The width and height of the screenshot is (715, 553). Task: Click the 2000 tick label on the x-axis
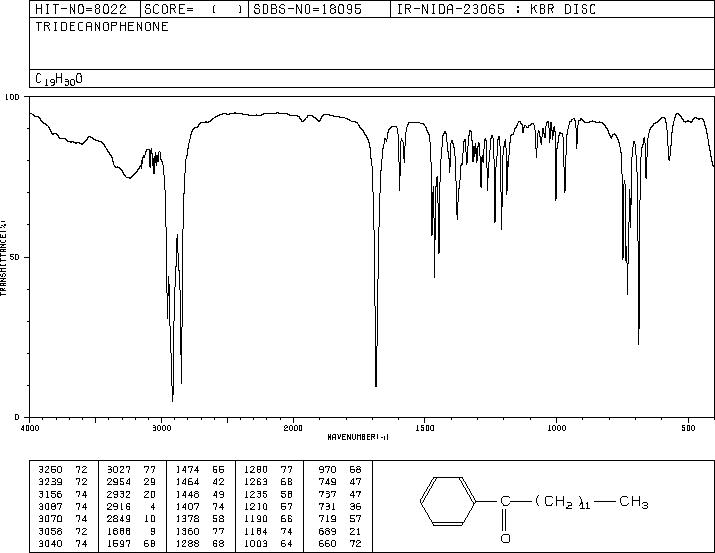293,428
